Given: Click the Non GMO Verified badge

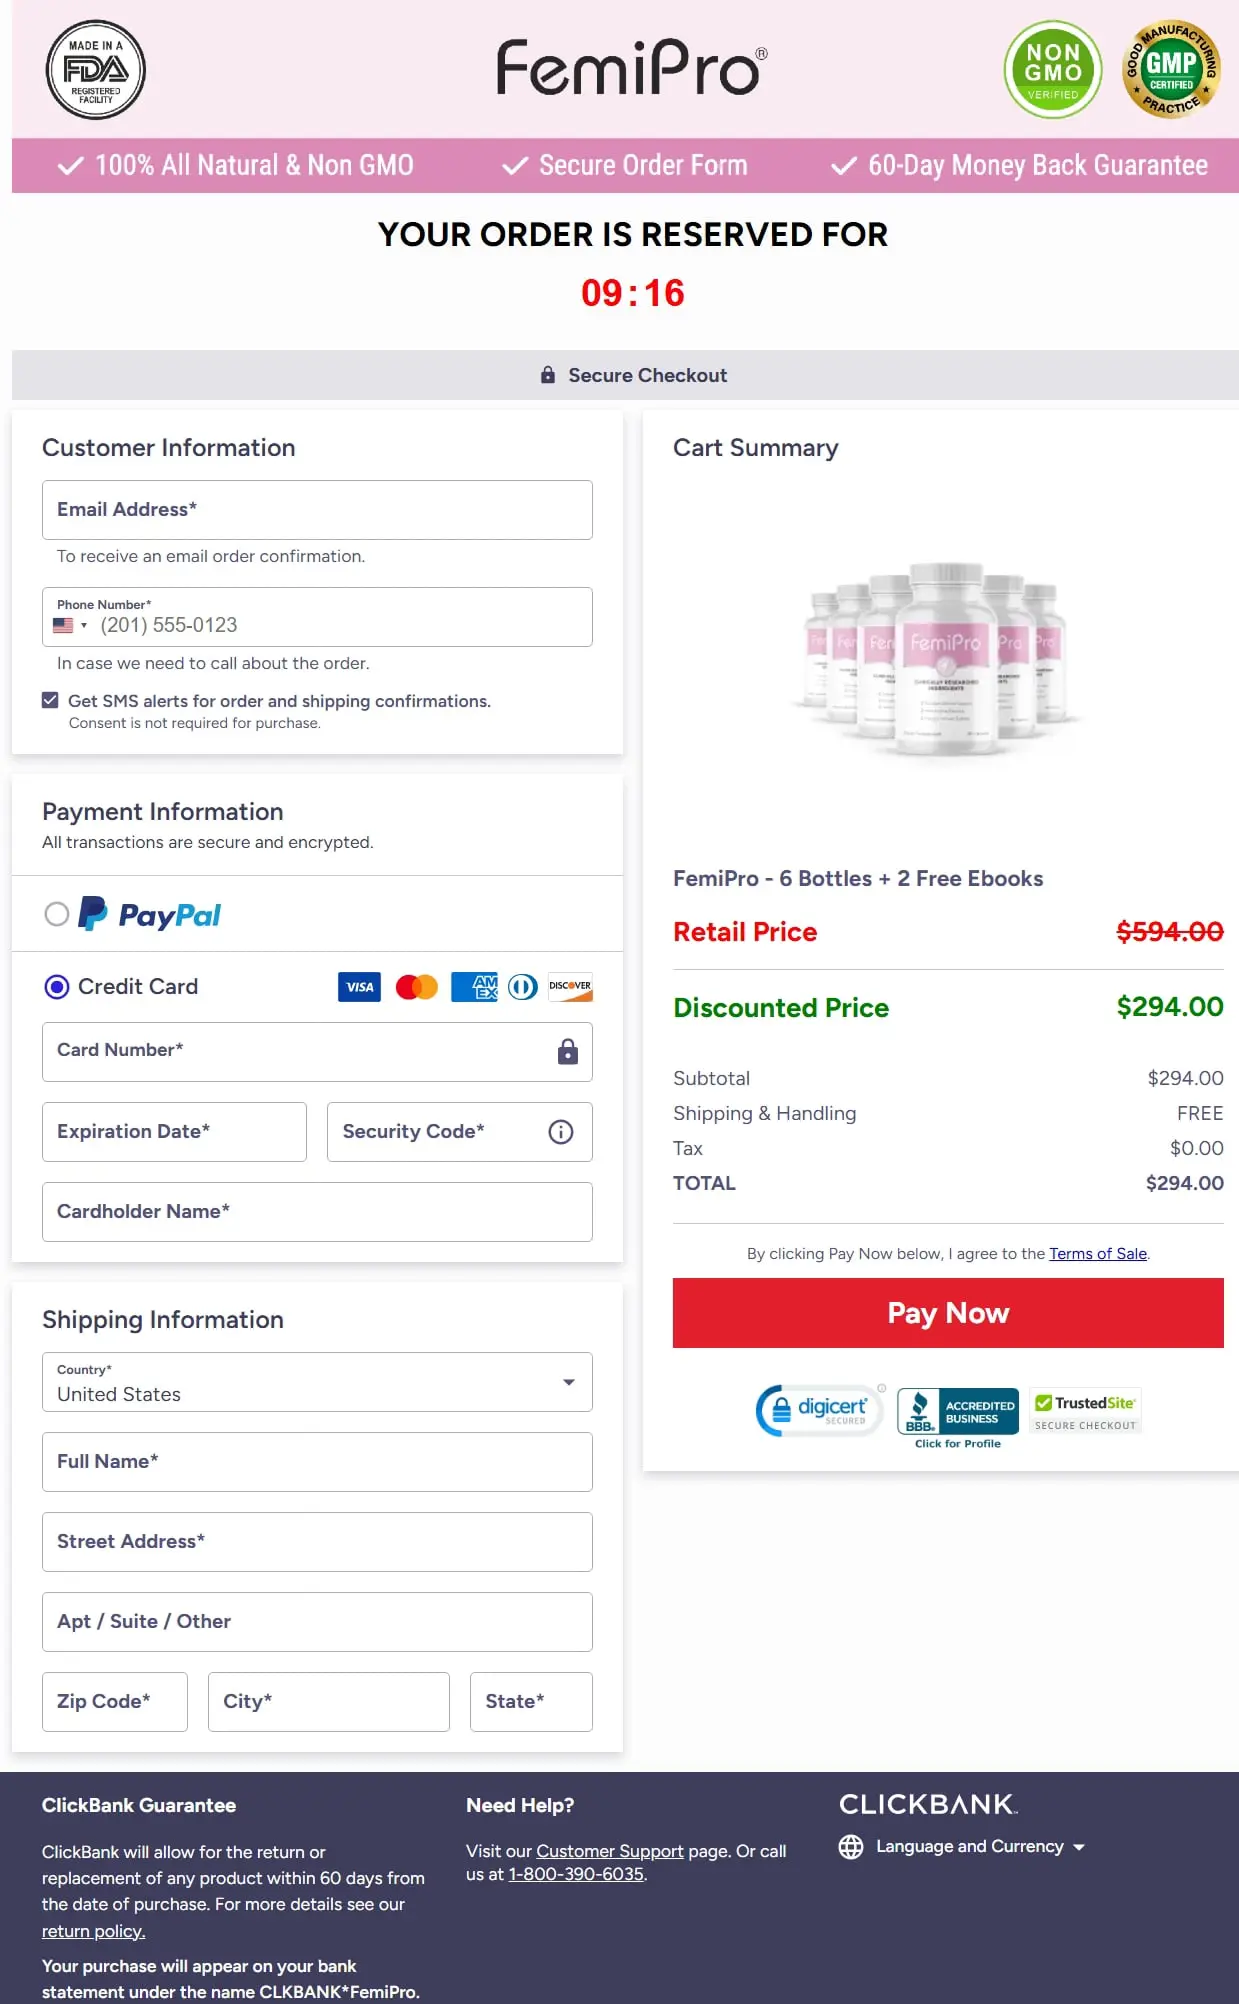Looking at the screenshot, I should tap(1052, 69).
